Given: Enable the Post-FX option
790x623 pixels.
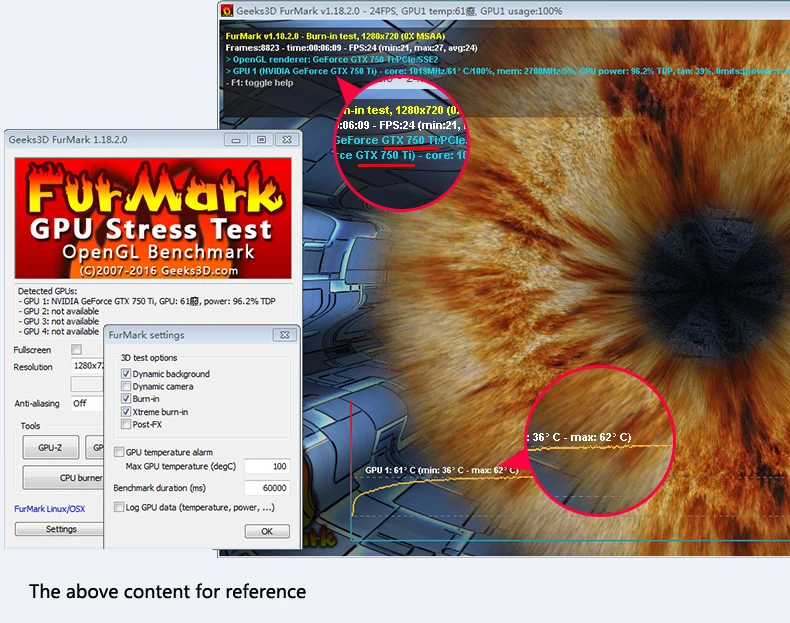Looking at the screenshot, I should [126, 425].
